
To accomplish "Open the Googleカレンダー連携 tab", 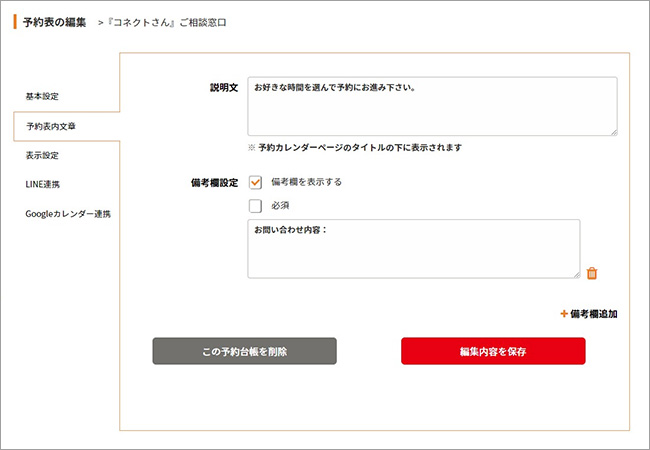I will [67, 213].
